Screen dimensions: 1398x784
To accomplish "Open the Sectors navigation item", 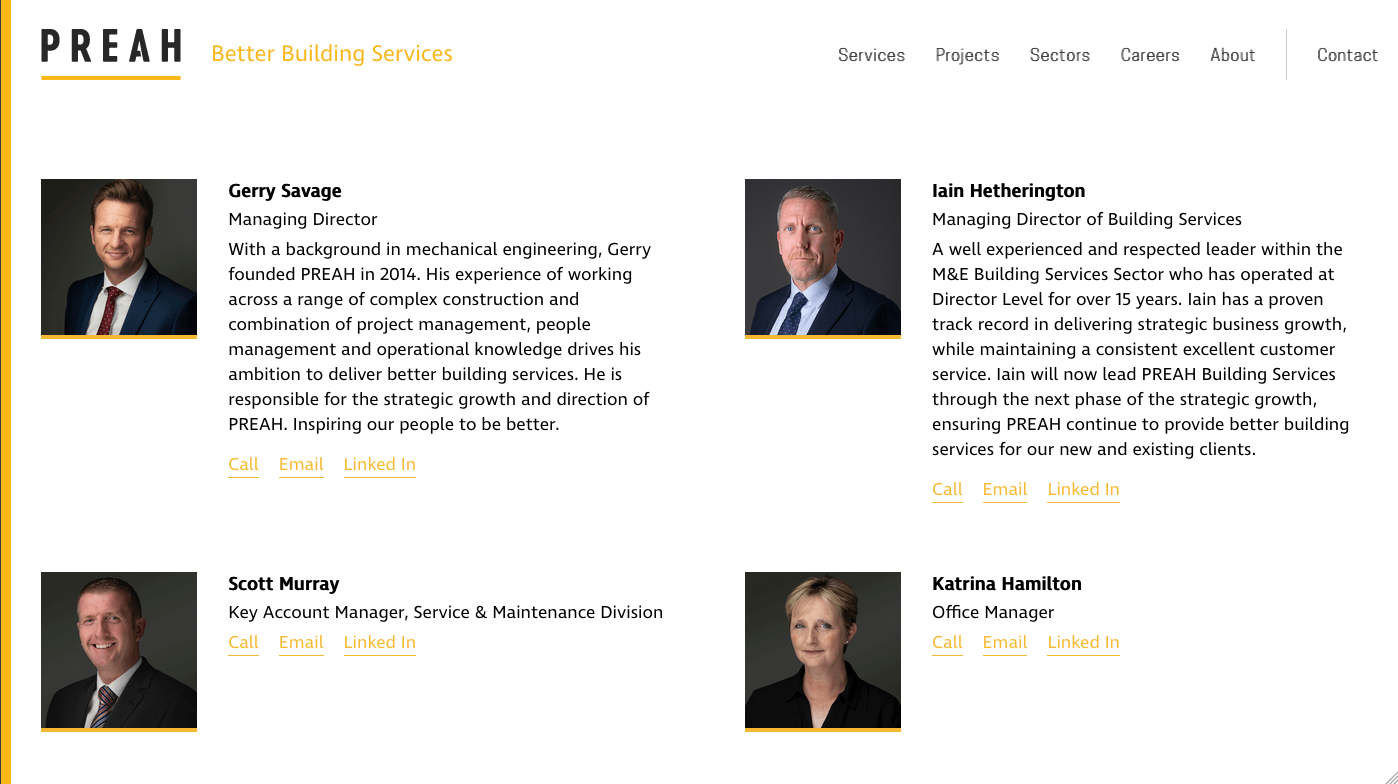I will (1059, 55).
